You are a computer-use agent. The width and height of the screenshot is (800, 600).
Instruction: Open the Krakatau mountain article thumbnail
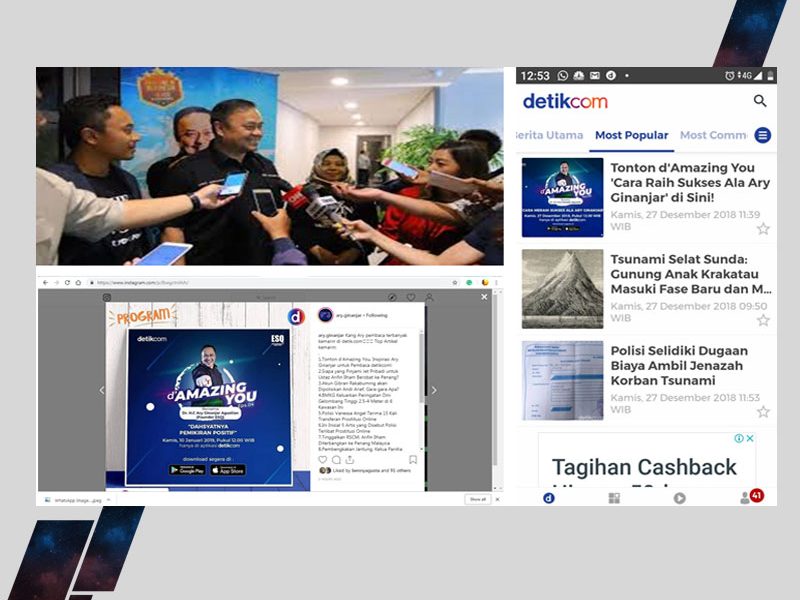(562, 289)
